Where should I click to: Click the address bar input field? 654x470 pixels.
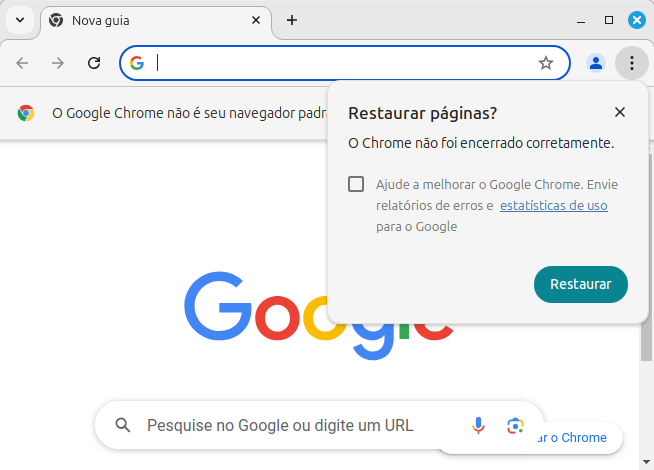[340, 63]
